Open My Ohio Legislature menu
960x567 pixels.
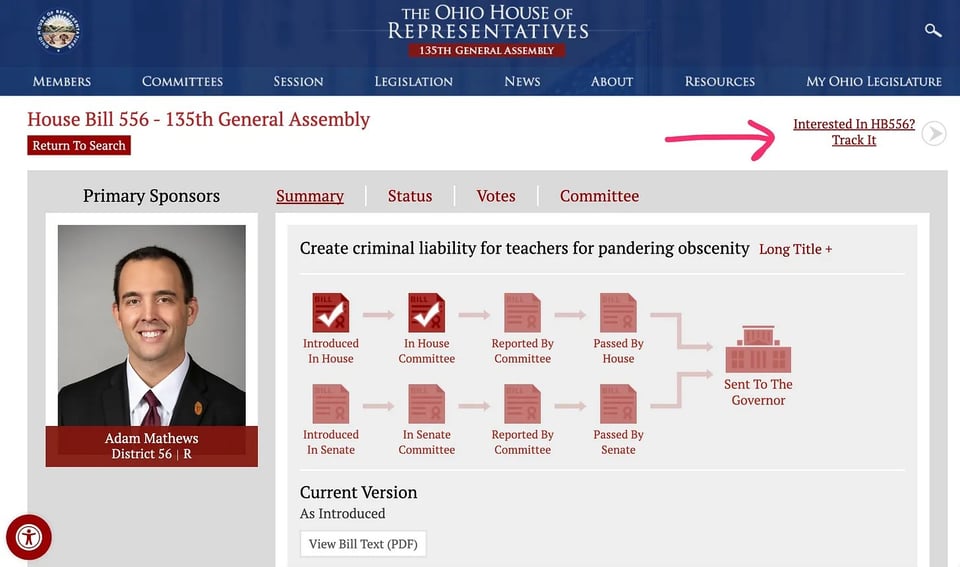[874, 81]
